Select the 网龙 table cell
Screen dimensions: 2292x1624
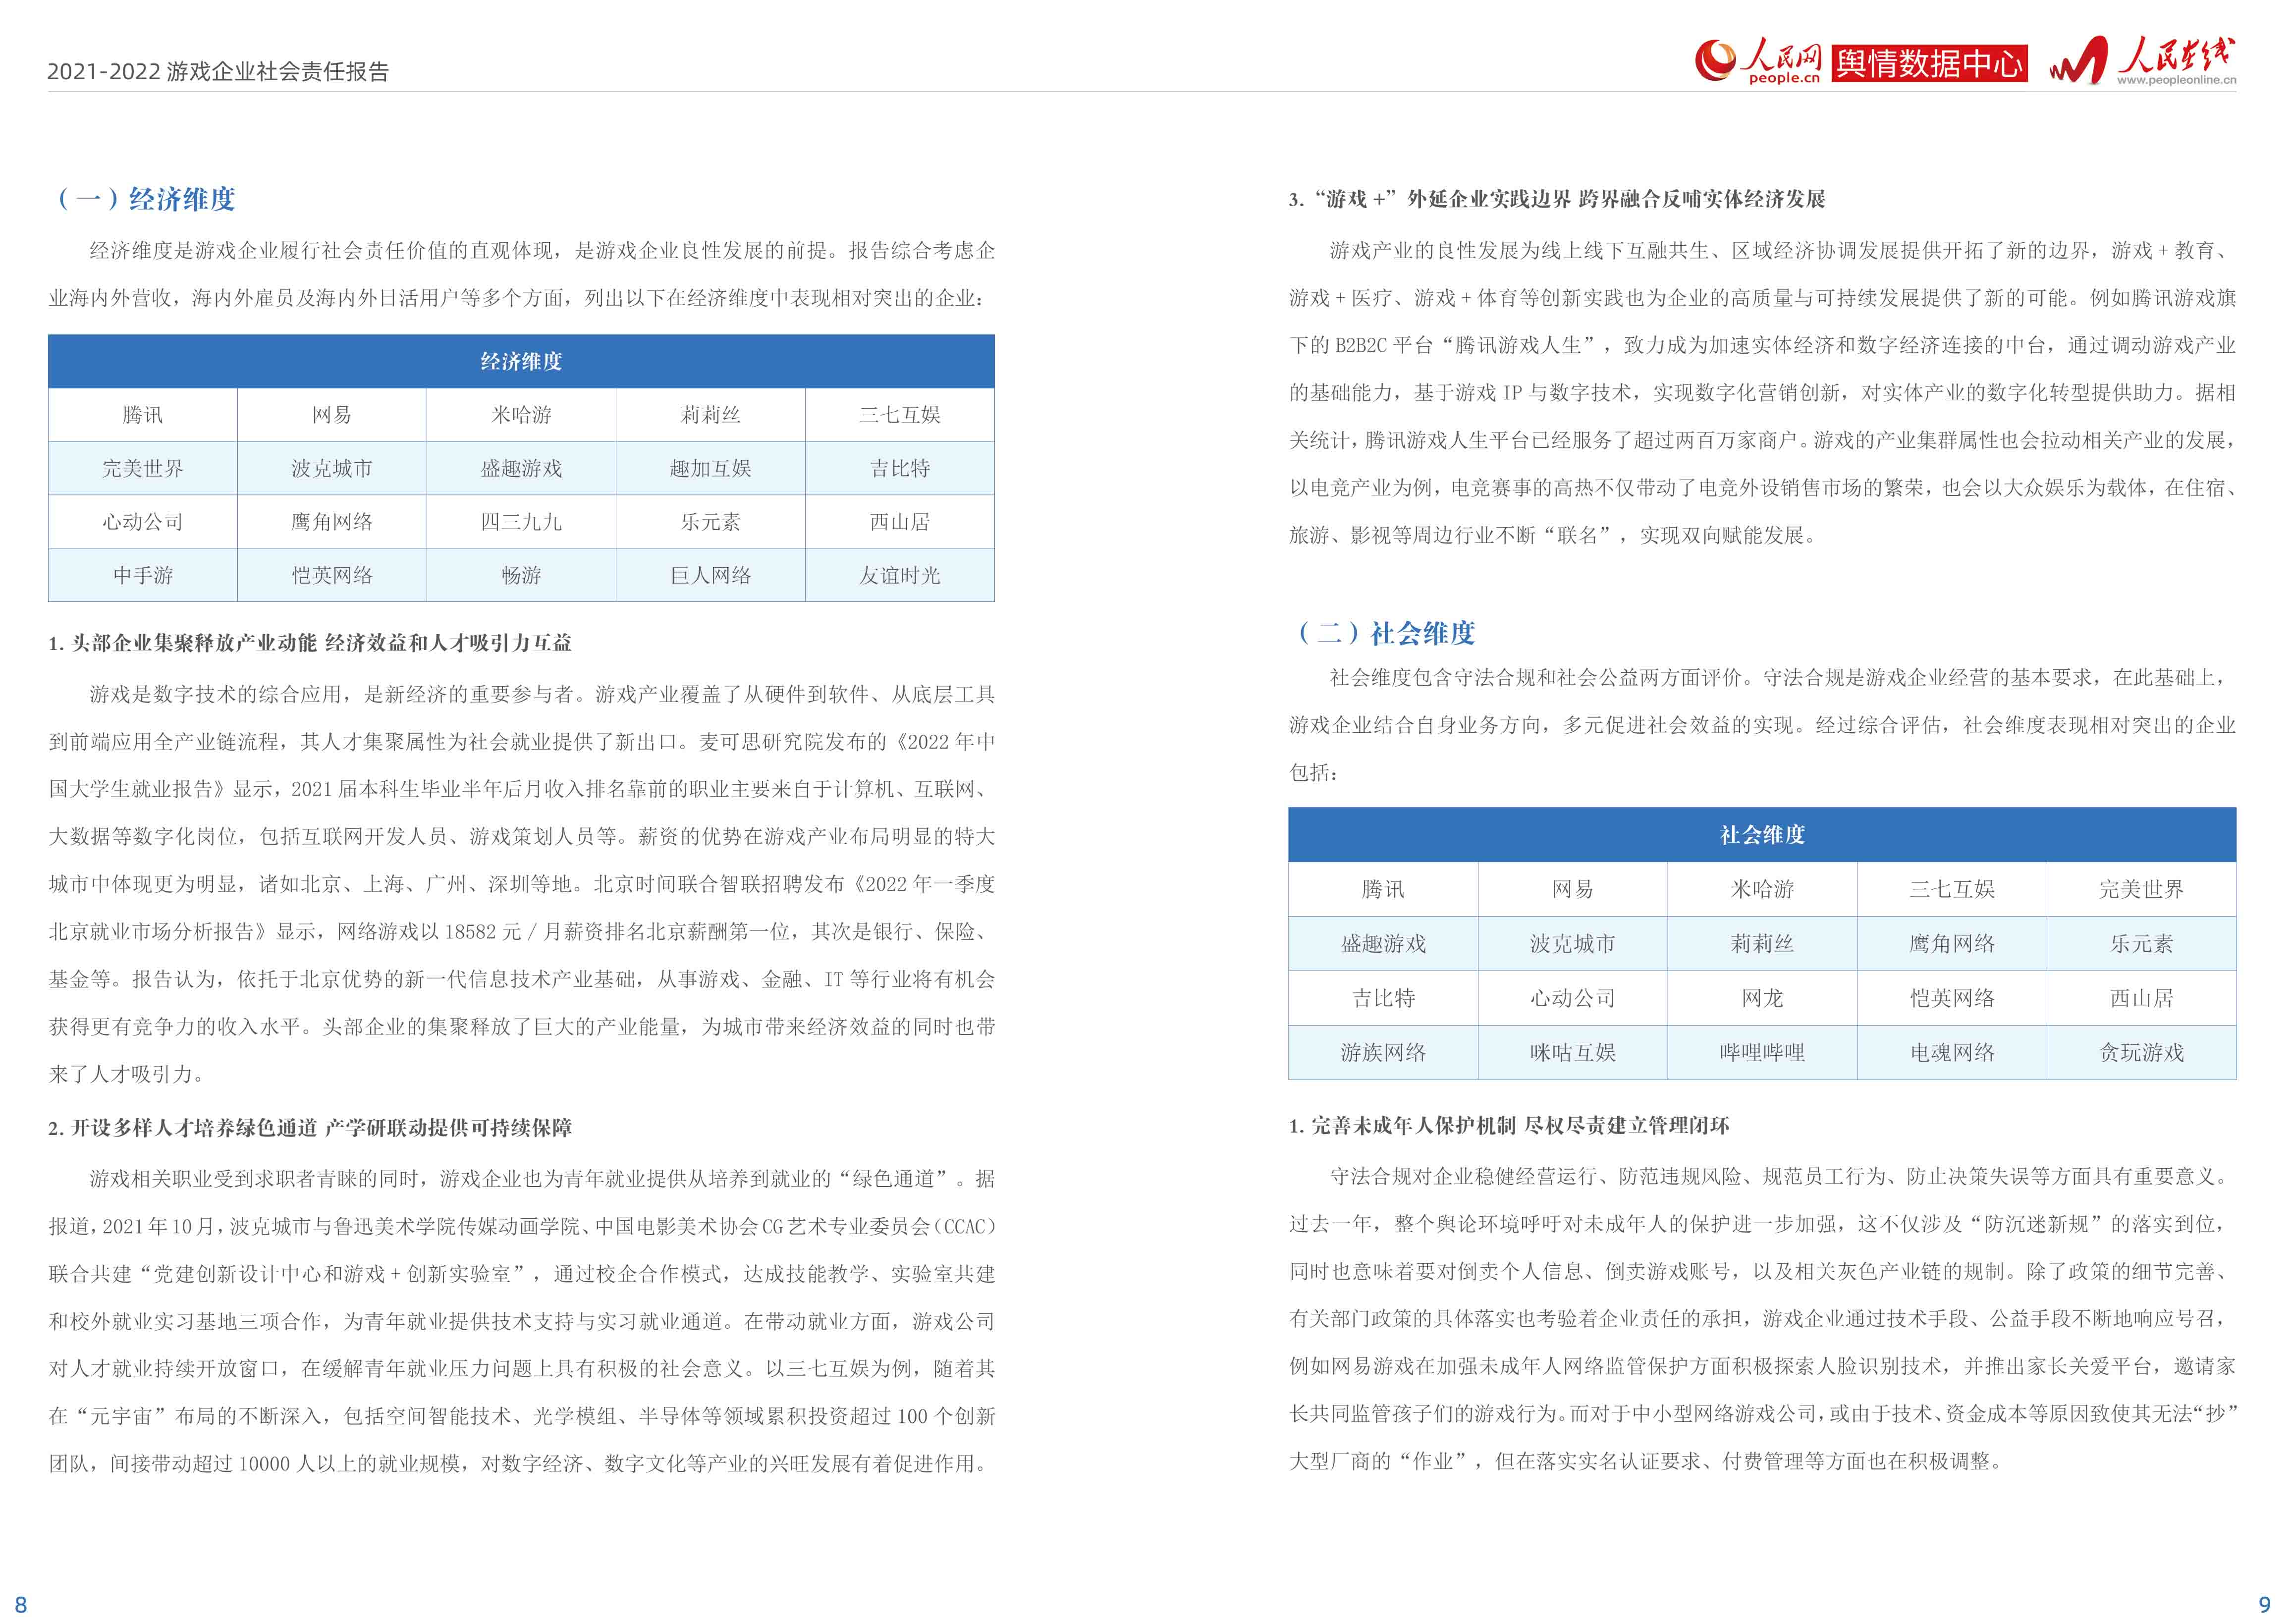(1762, 998)
